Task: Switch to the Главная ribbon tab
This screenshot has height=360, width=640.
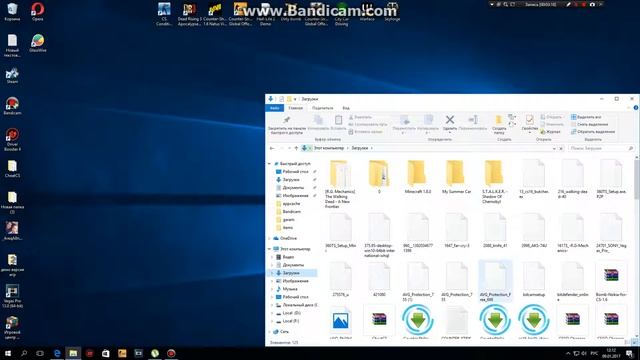Action: tap(296, 108)
